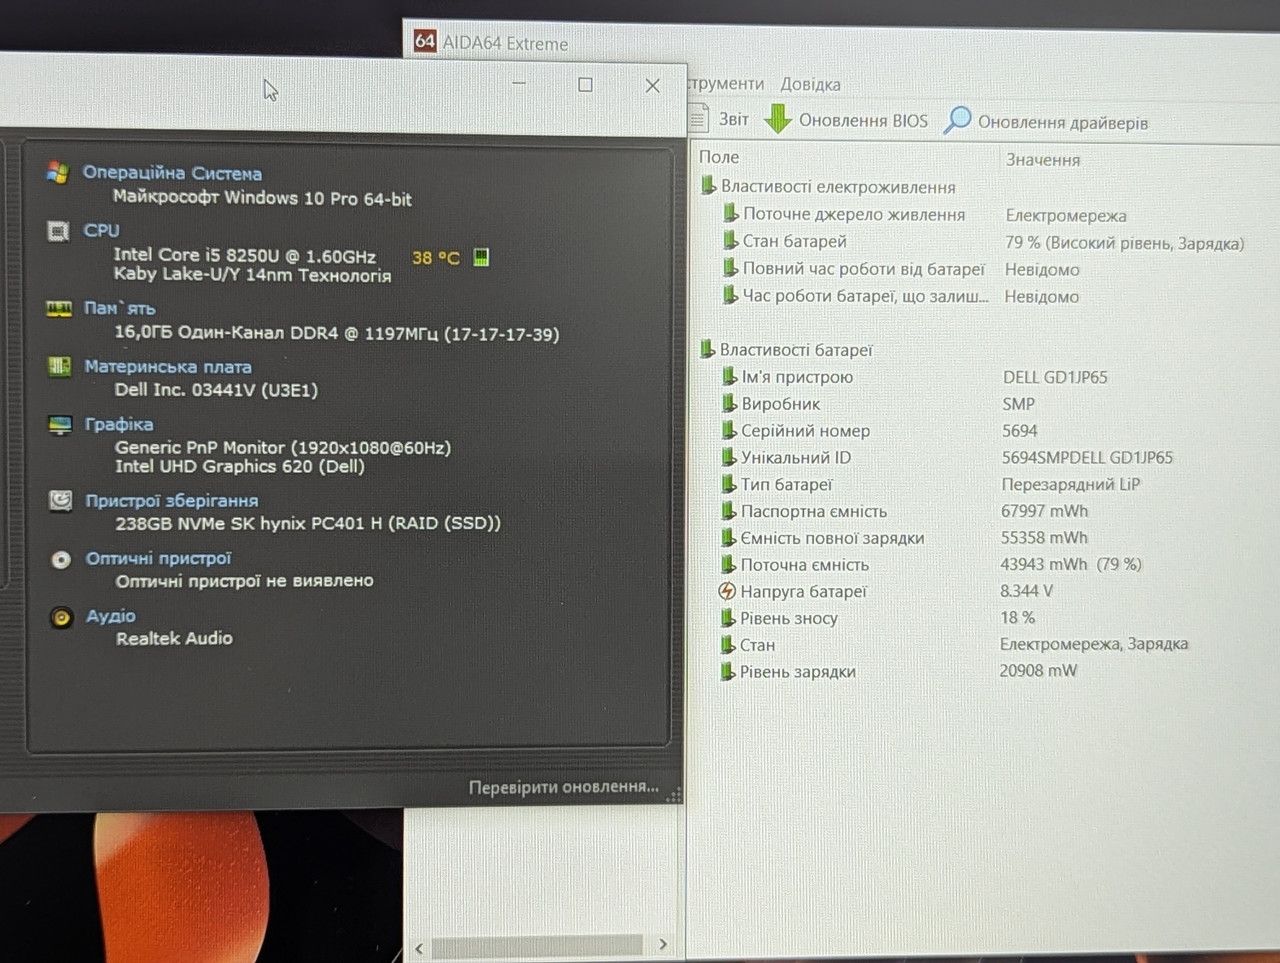The image size is (1280, 963).
Task: Click the icon beside Серійний номер
Action: click(x=730, y=431)
